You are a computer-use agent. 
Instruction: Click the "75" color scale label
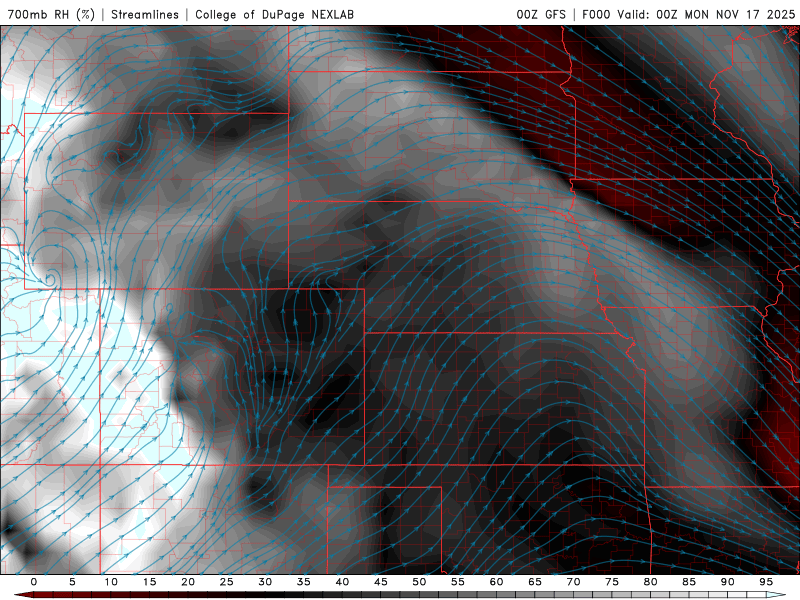click(612, 582)
